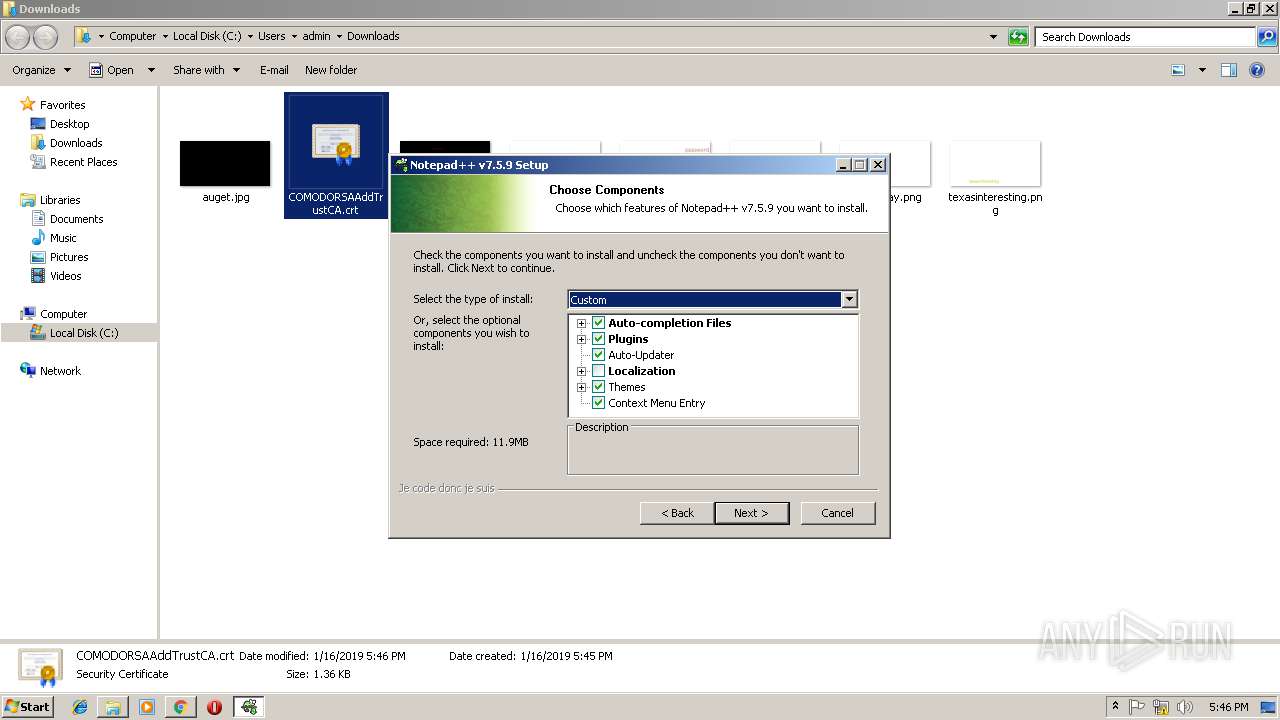Open volume control in tray
The height and width of the screenshot is (720, 1280).
(1185, 707)
